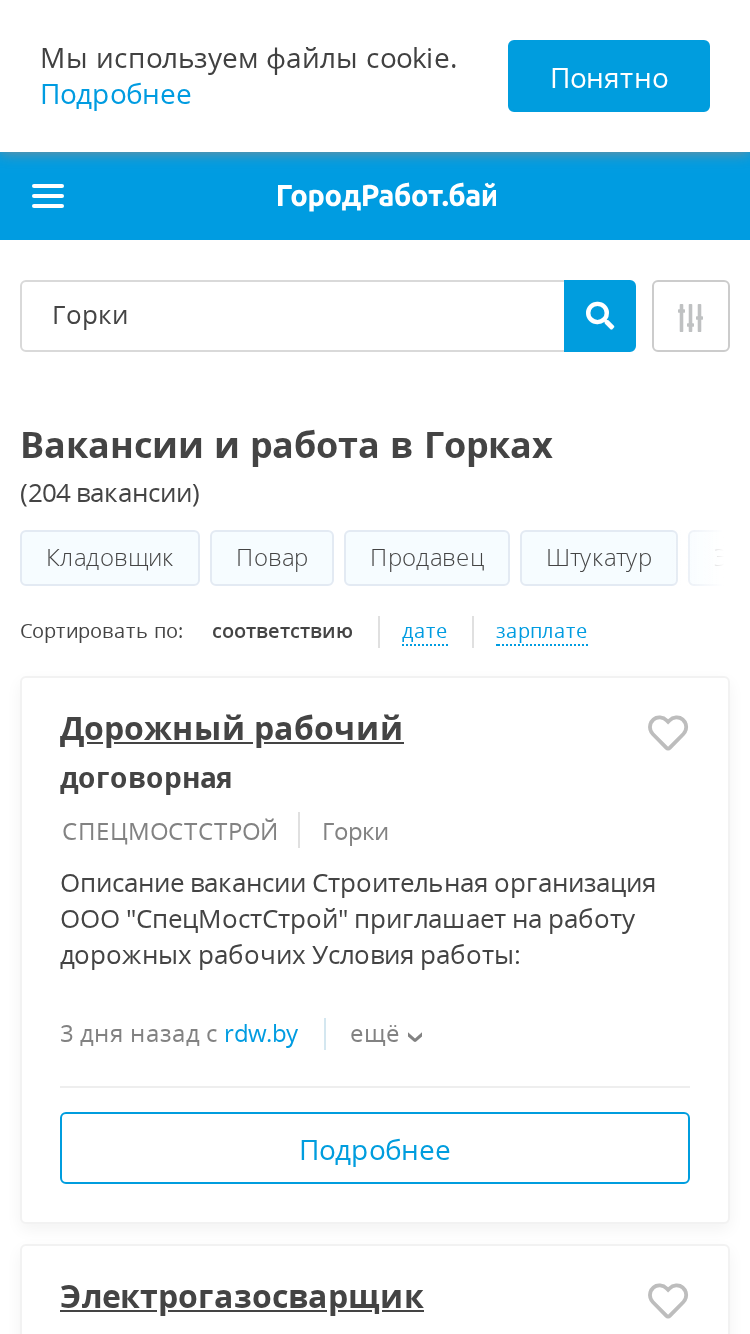This screenshot has width=750, height=1334.
Task: Accept cookies with Понятно button
Action: [609, 76]
